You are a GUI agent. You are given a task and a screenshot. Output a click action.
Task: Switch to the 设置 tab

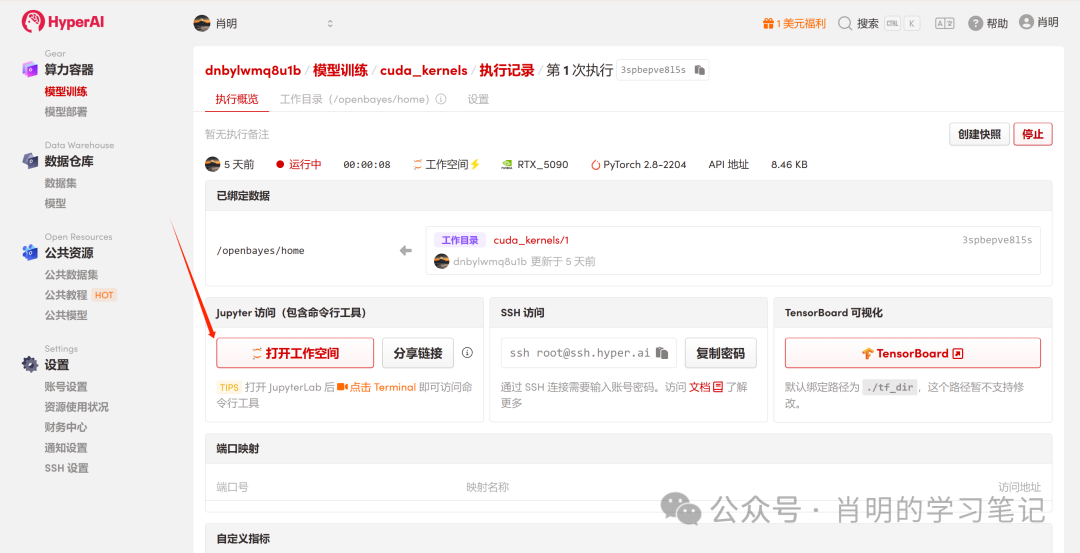pyautogui.click(x=478, y=100)
